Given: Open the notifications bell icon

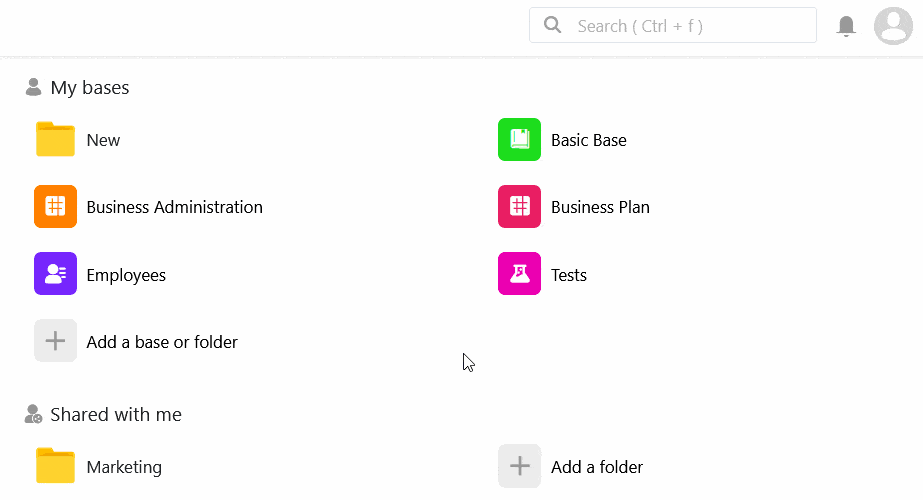Looking at the screenshot, I should 846,26.
